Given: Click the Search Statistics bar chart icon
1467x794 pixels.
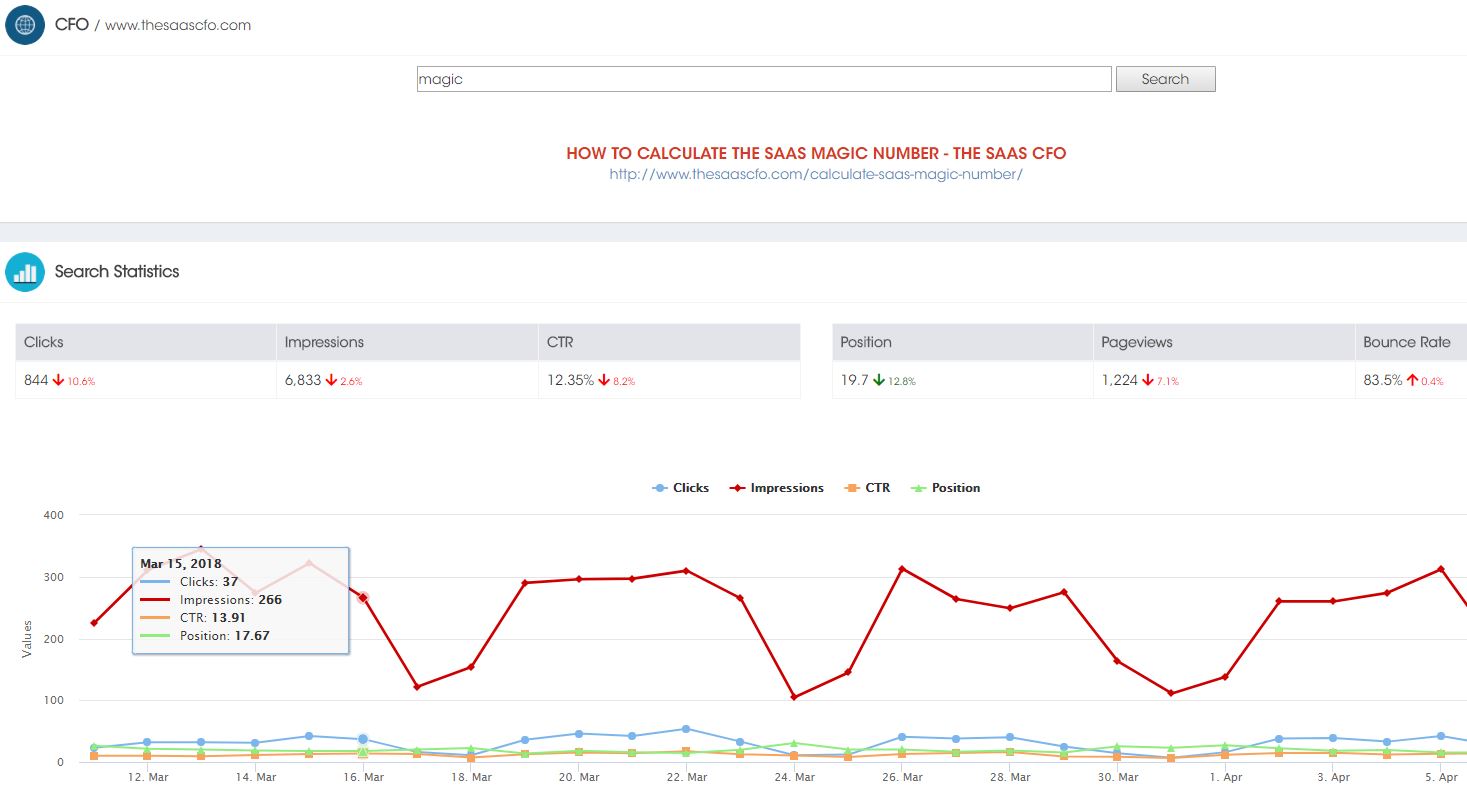Looking at the screenshot, I should click(25, 271).
